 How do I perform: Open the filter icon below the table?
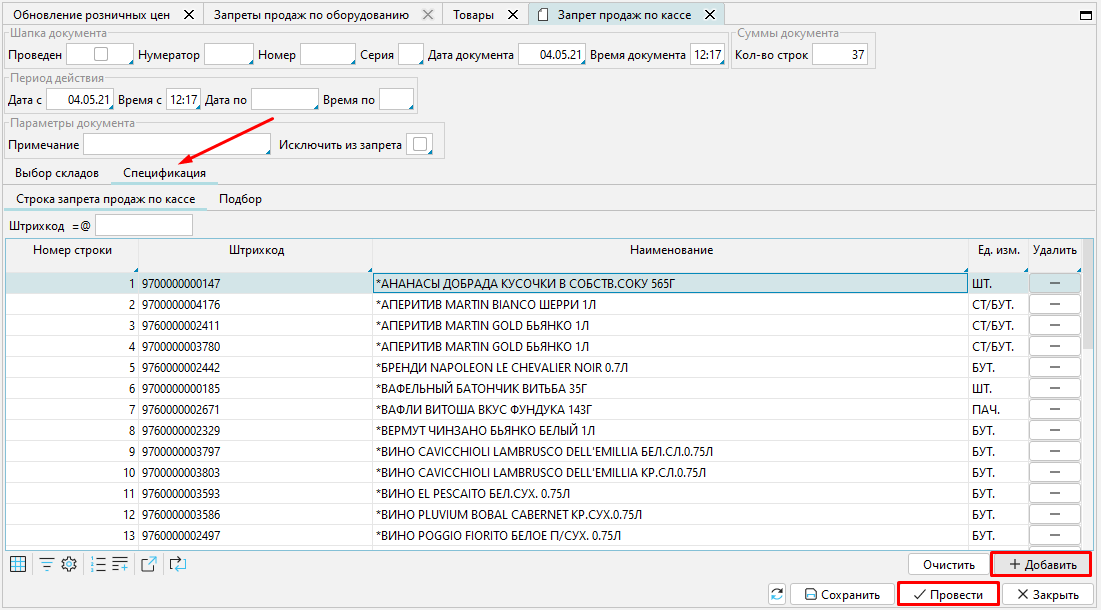tap(47, 564)
